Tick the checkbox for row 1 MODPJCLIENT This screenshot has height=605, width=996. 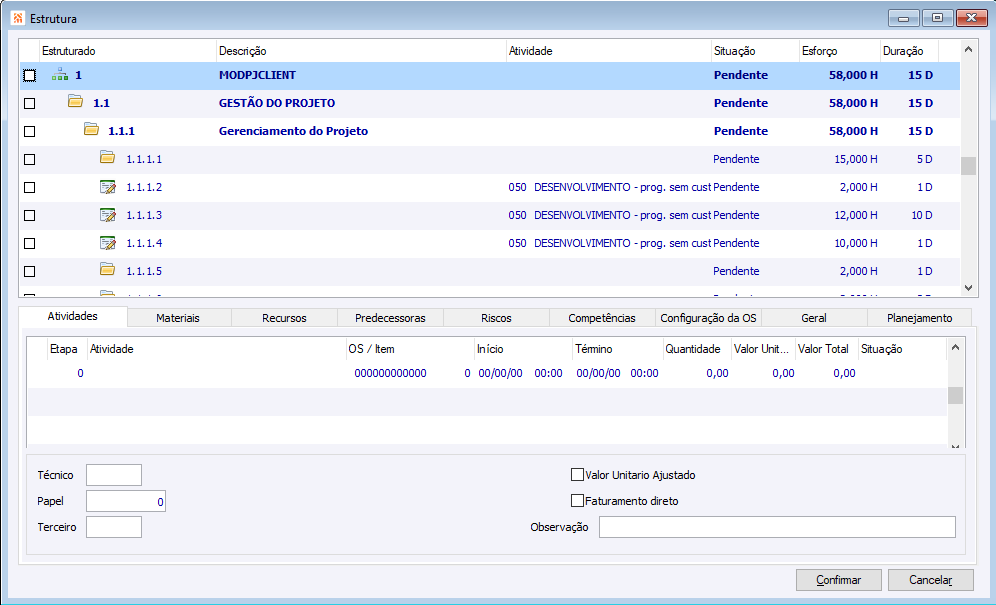tap(29, 76)
